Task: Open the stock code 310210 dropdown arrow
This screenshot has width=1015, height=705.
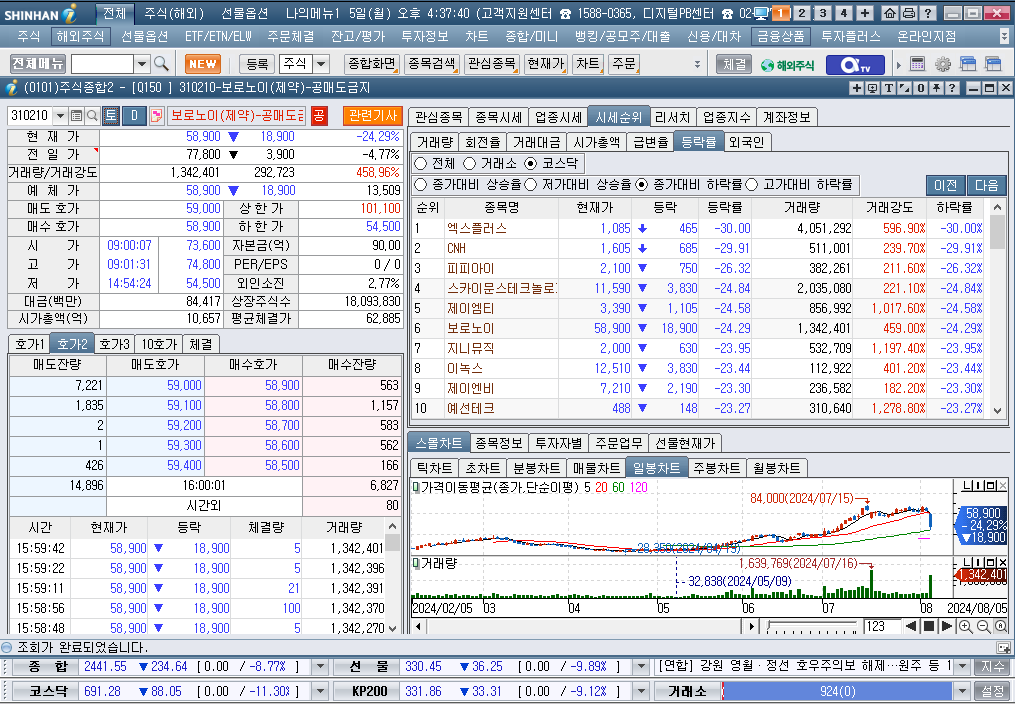Action: click(x=60, y=116)
